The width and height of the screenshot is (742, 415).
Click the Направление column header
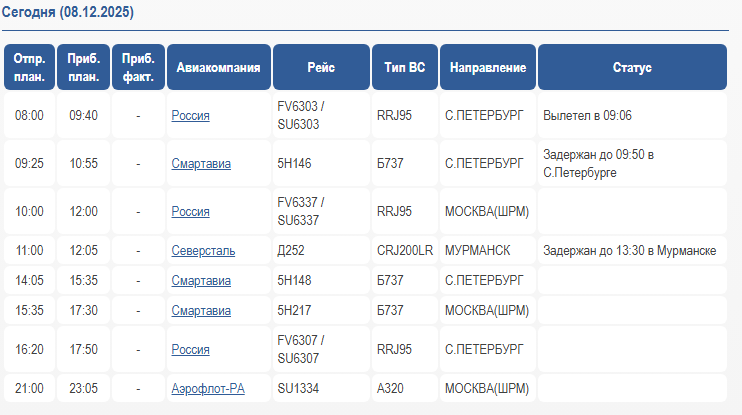click(487, 68)
